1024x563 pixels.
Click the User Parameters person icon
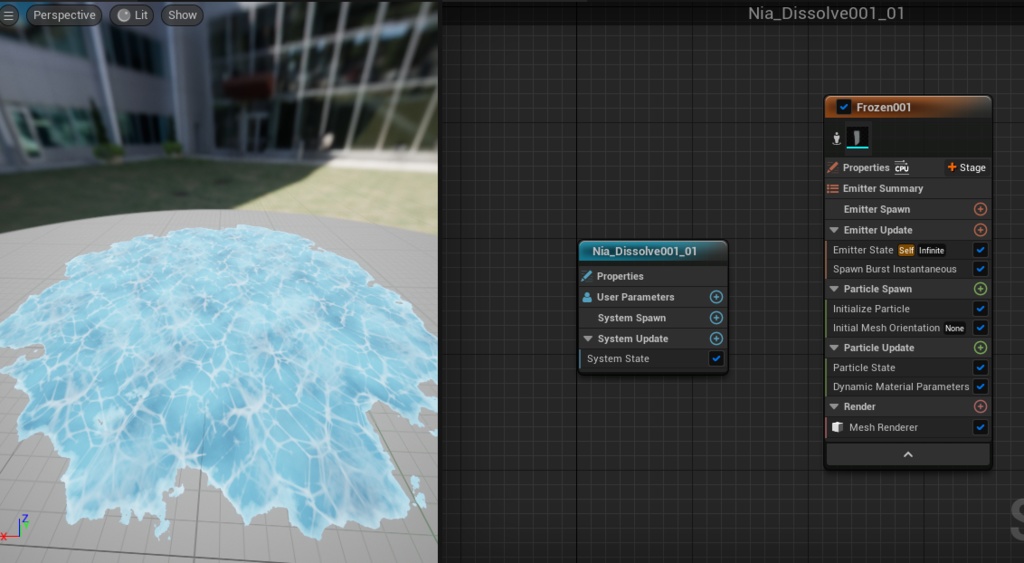click(586, 297)
